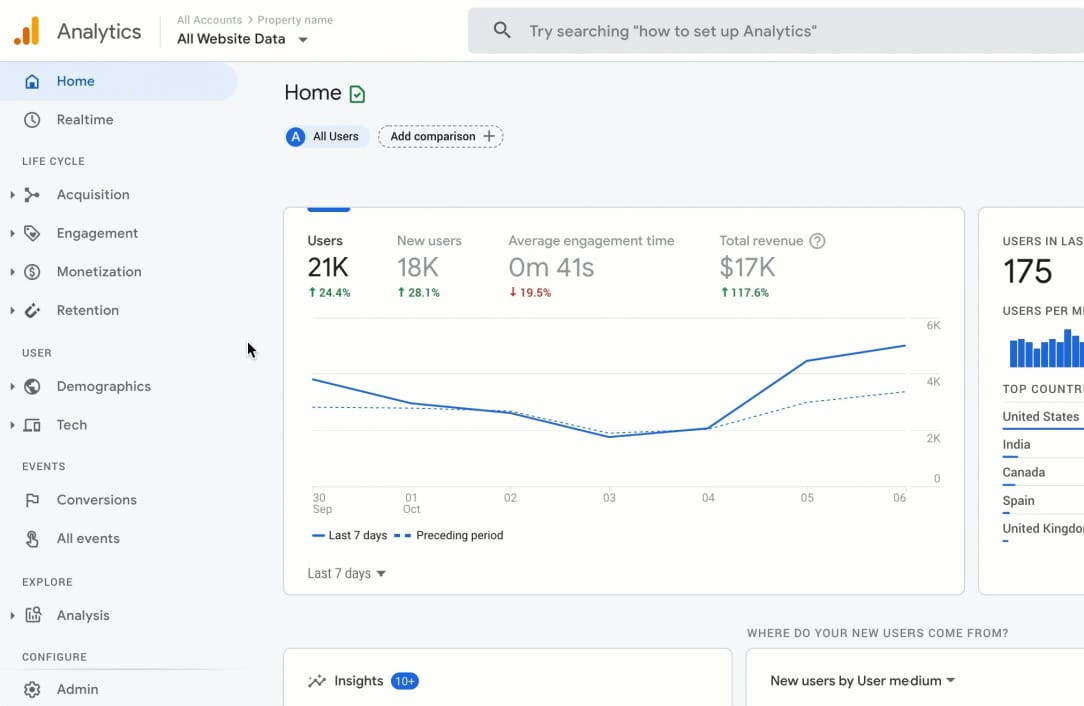This screenshot has width=1084, height=706.
Task: Click the Conversions flag icon
Action: click(32, 500)
